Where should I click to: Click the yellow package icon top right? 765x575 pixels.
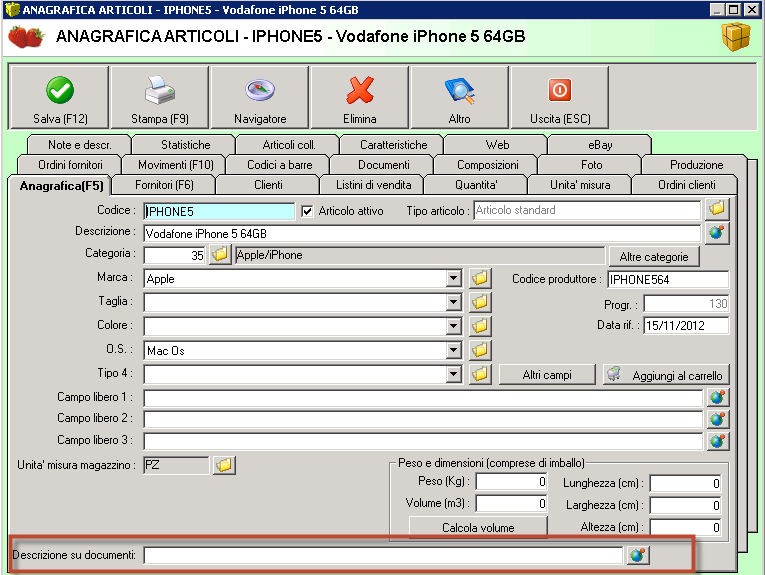tap(736, 37)
